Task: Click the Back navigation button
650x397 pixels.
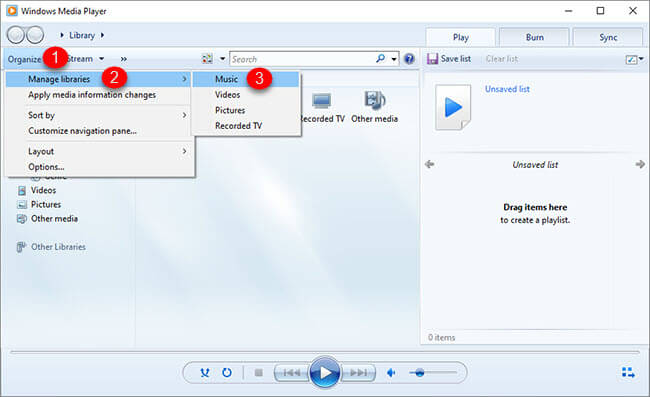Action: [16, 35]
